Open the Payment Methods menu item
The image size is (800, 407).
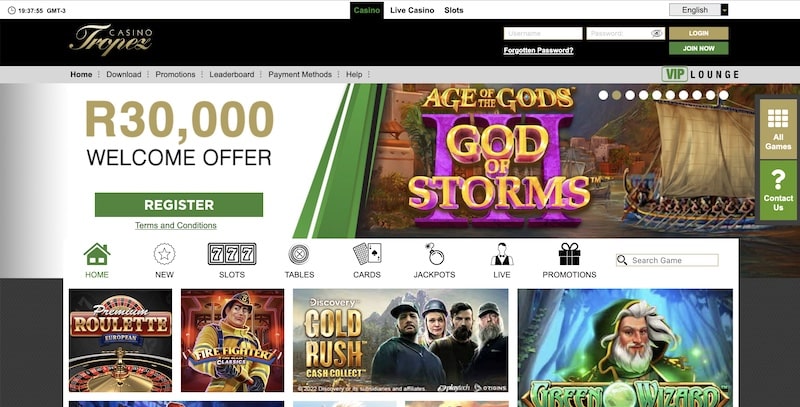point(300,74)
